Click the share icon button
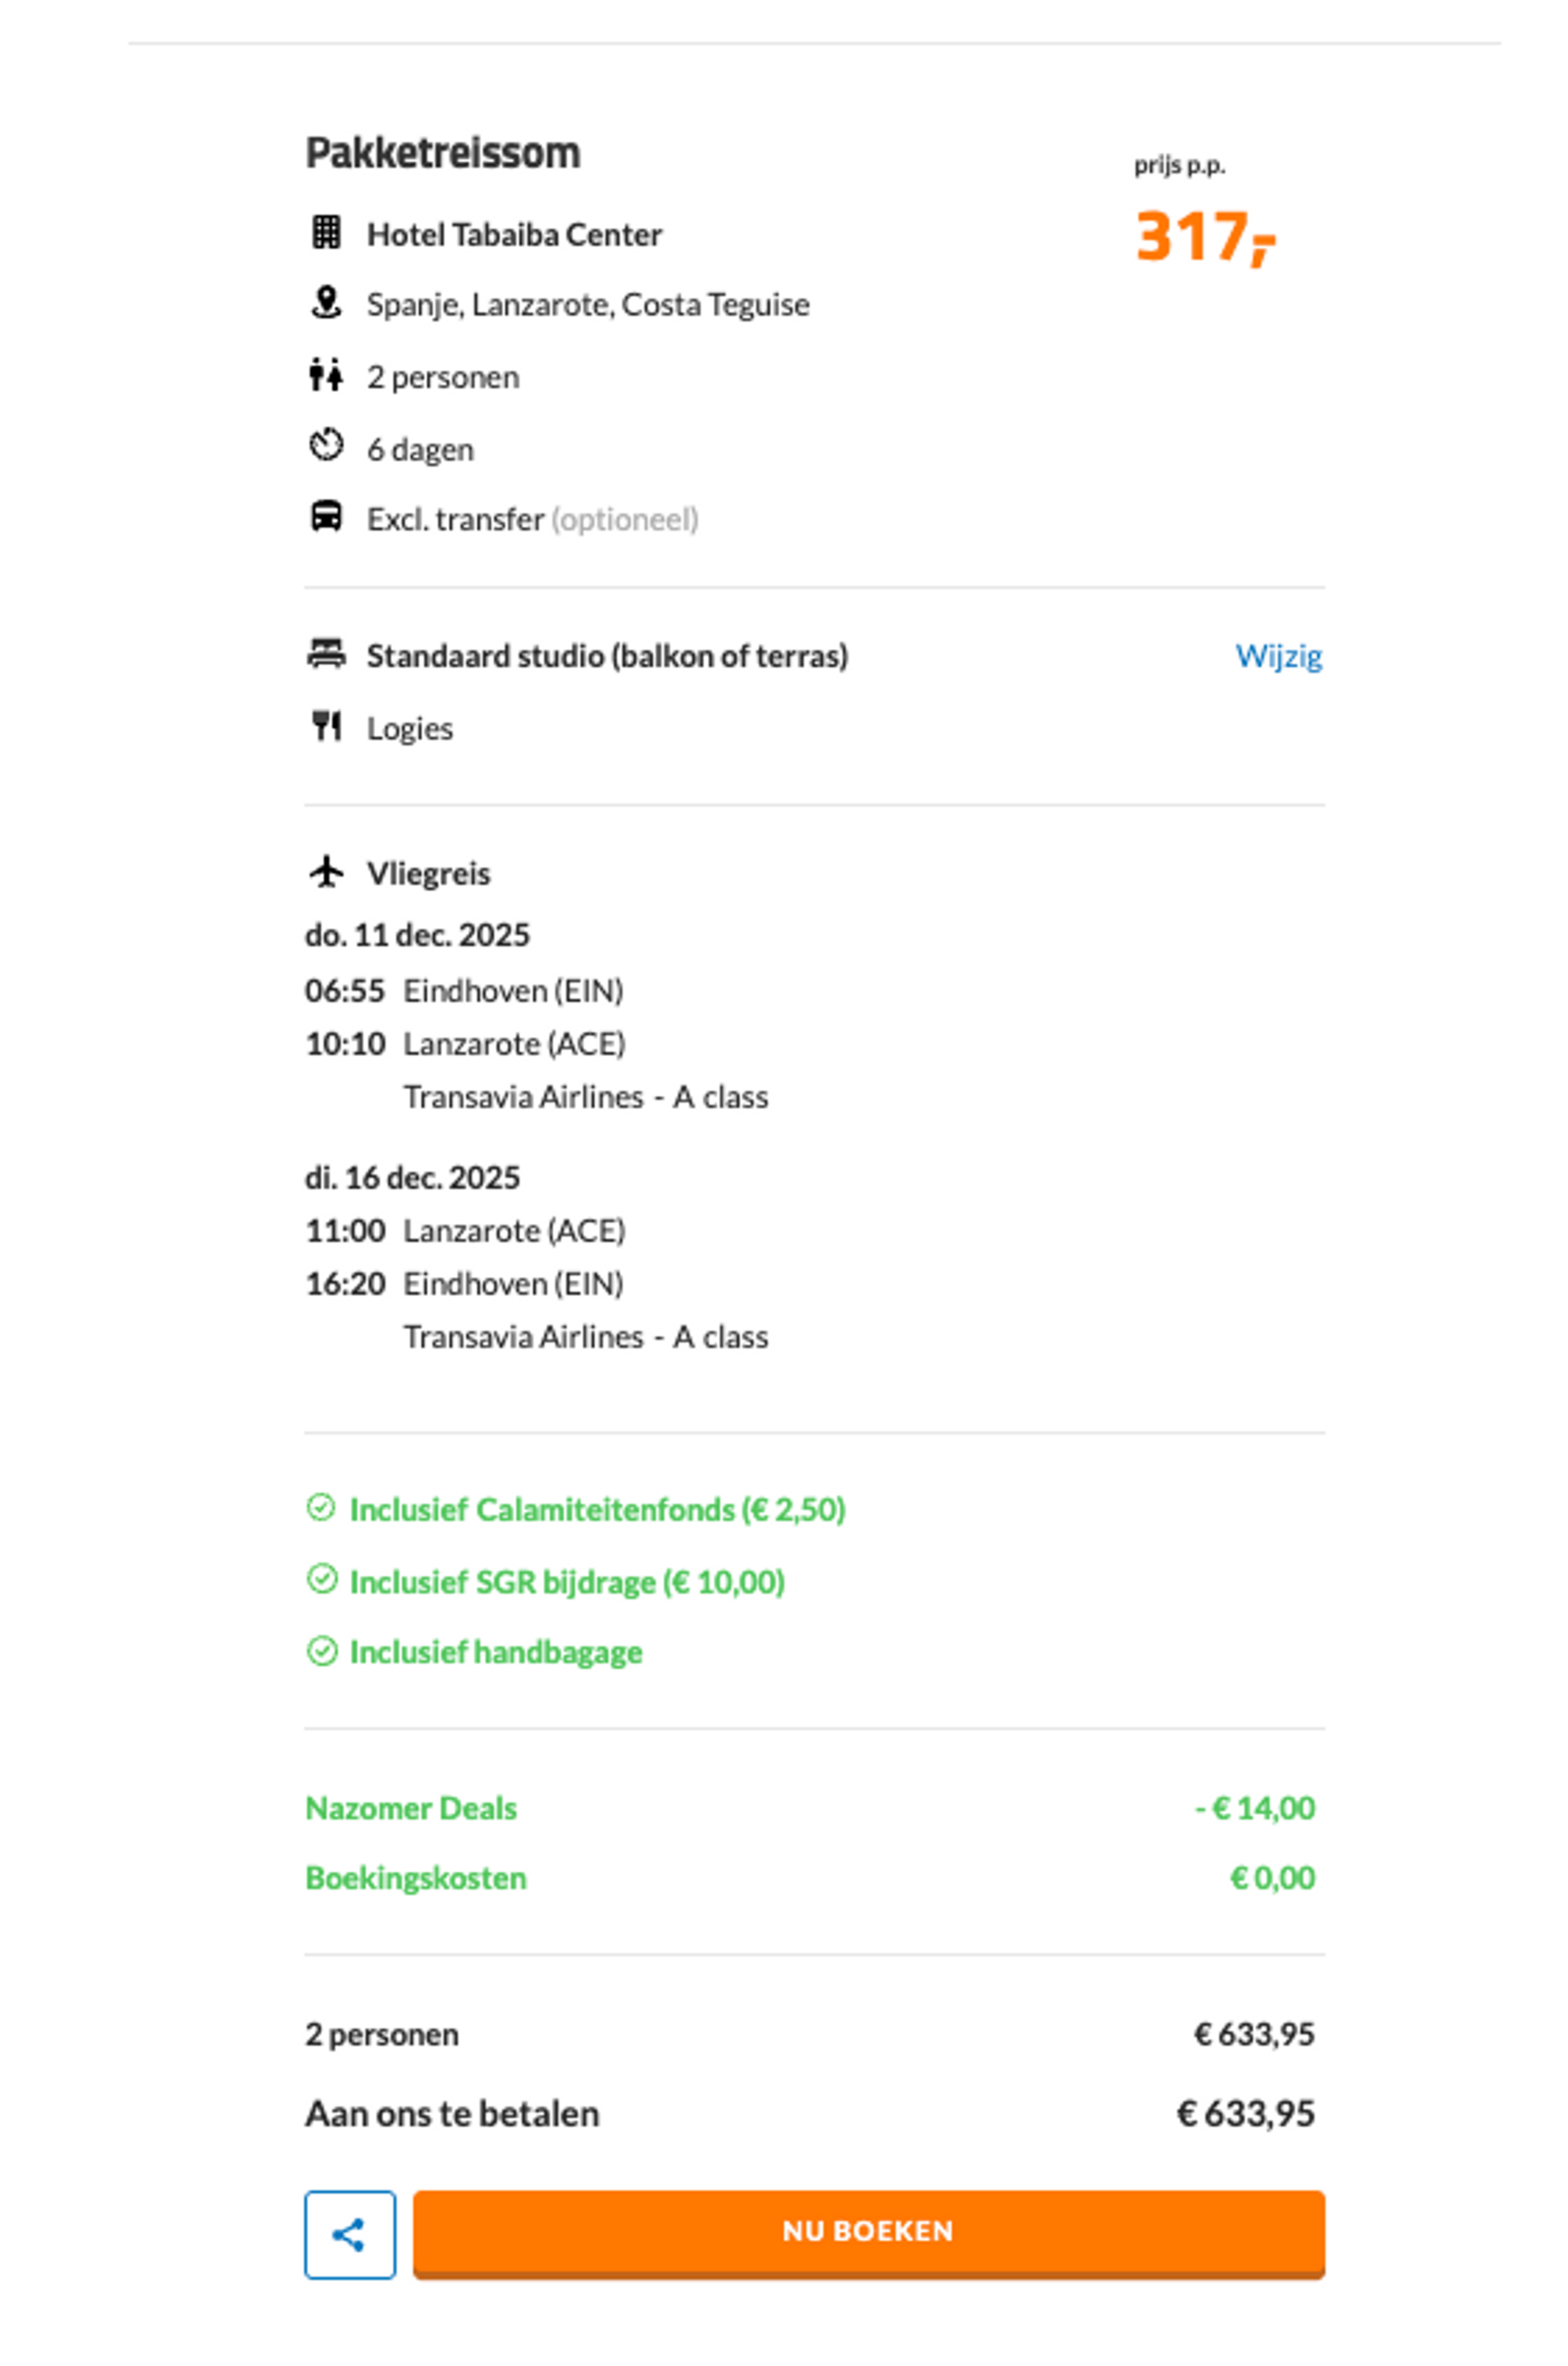Viewport: 1568px width, 2366px height. point(350,2234)
